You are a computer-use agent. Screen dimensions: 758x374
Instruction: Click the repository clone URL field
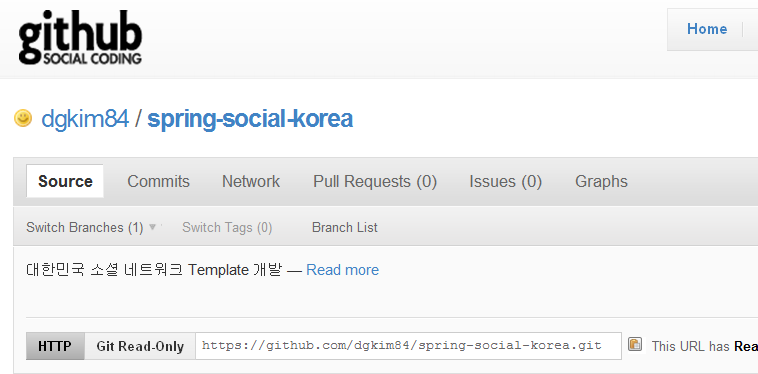408,346
